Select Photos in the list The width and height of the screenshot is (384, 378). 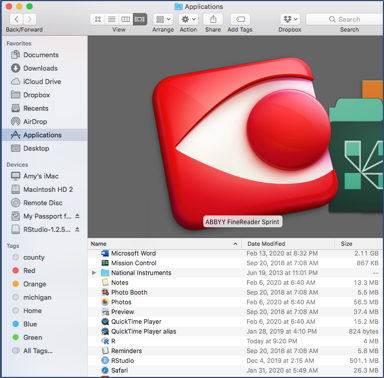(x=236, y=302)
